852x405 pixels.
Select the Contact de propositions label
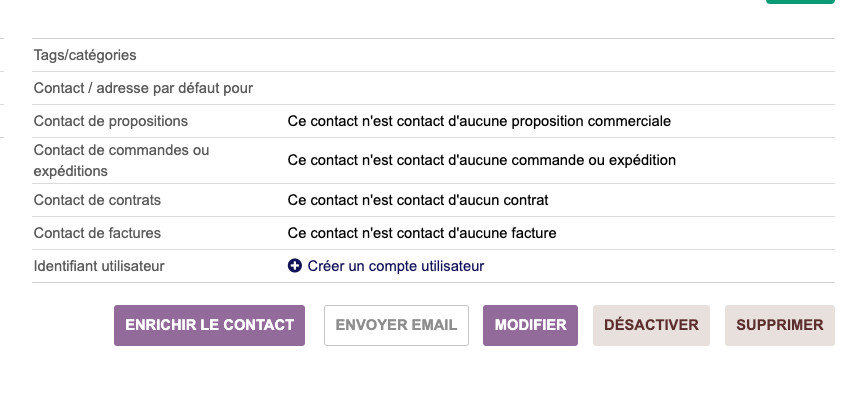point(111,121)
